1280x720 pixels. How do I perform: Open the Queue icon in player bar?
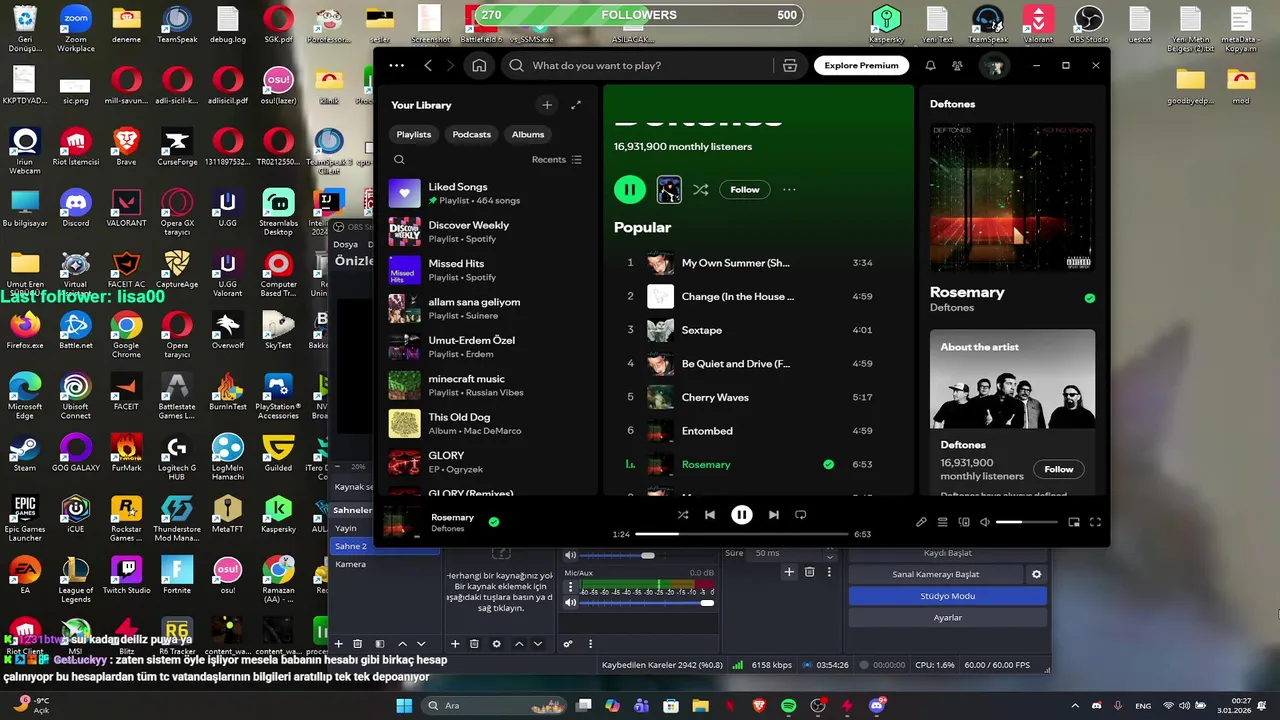tap(942, 522)
